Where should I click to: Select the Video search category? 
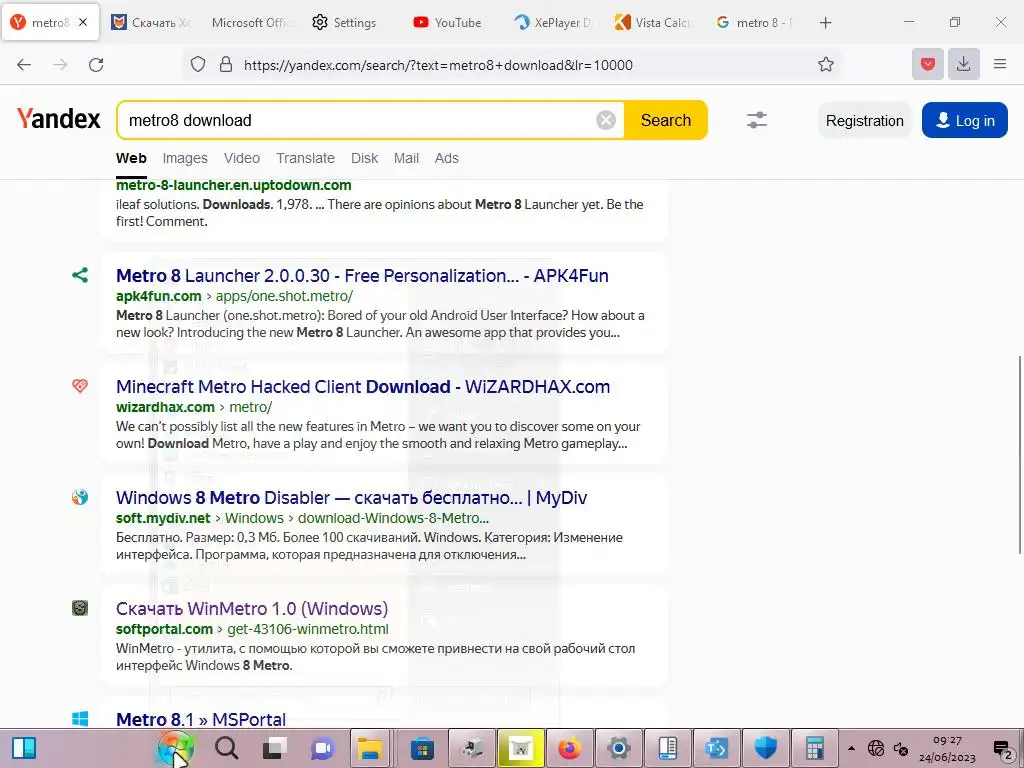pyautogui.click(x=242, y=158)
